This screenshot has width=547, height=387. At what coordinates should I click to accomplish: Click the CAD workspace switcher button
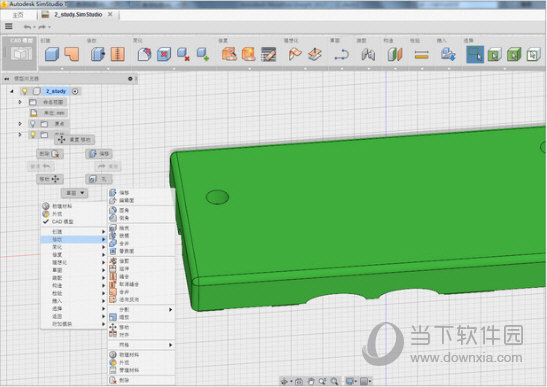[x=20, y=53]
